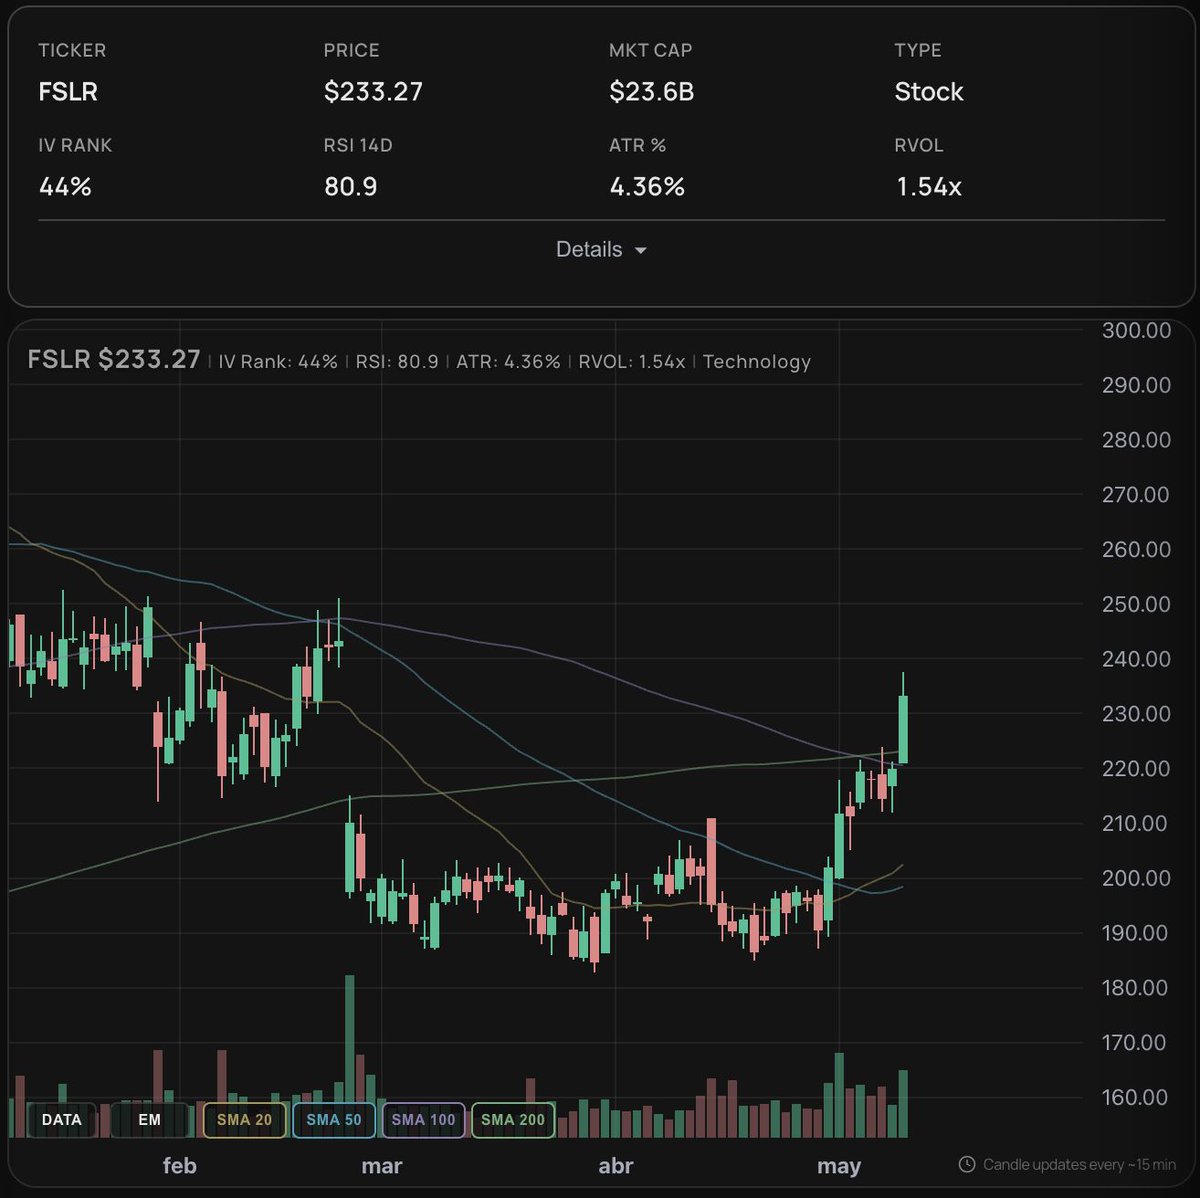
Task: Click the 250.00 price axis label
Action: (1136, 604)
